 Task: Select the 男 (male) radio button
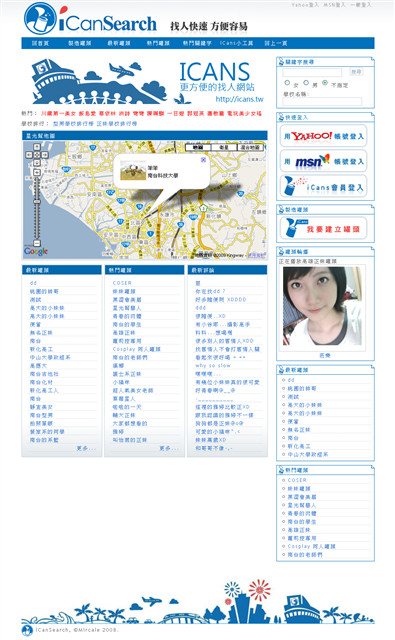[x=306, y=82]
